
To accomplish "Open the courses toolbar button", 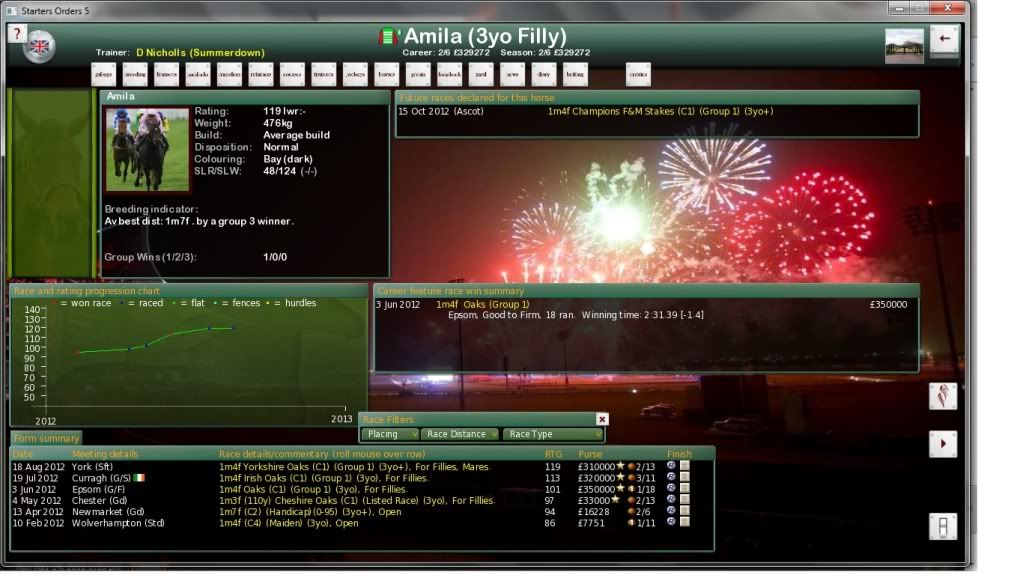I will [x=292, y=74].
